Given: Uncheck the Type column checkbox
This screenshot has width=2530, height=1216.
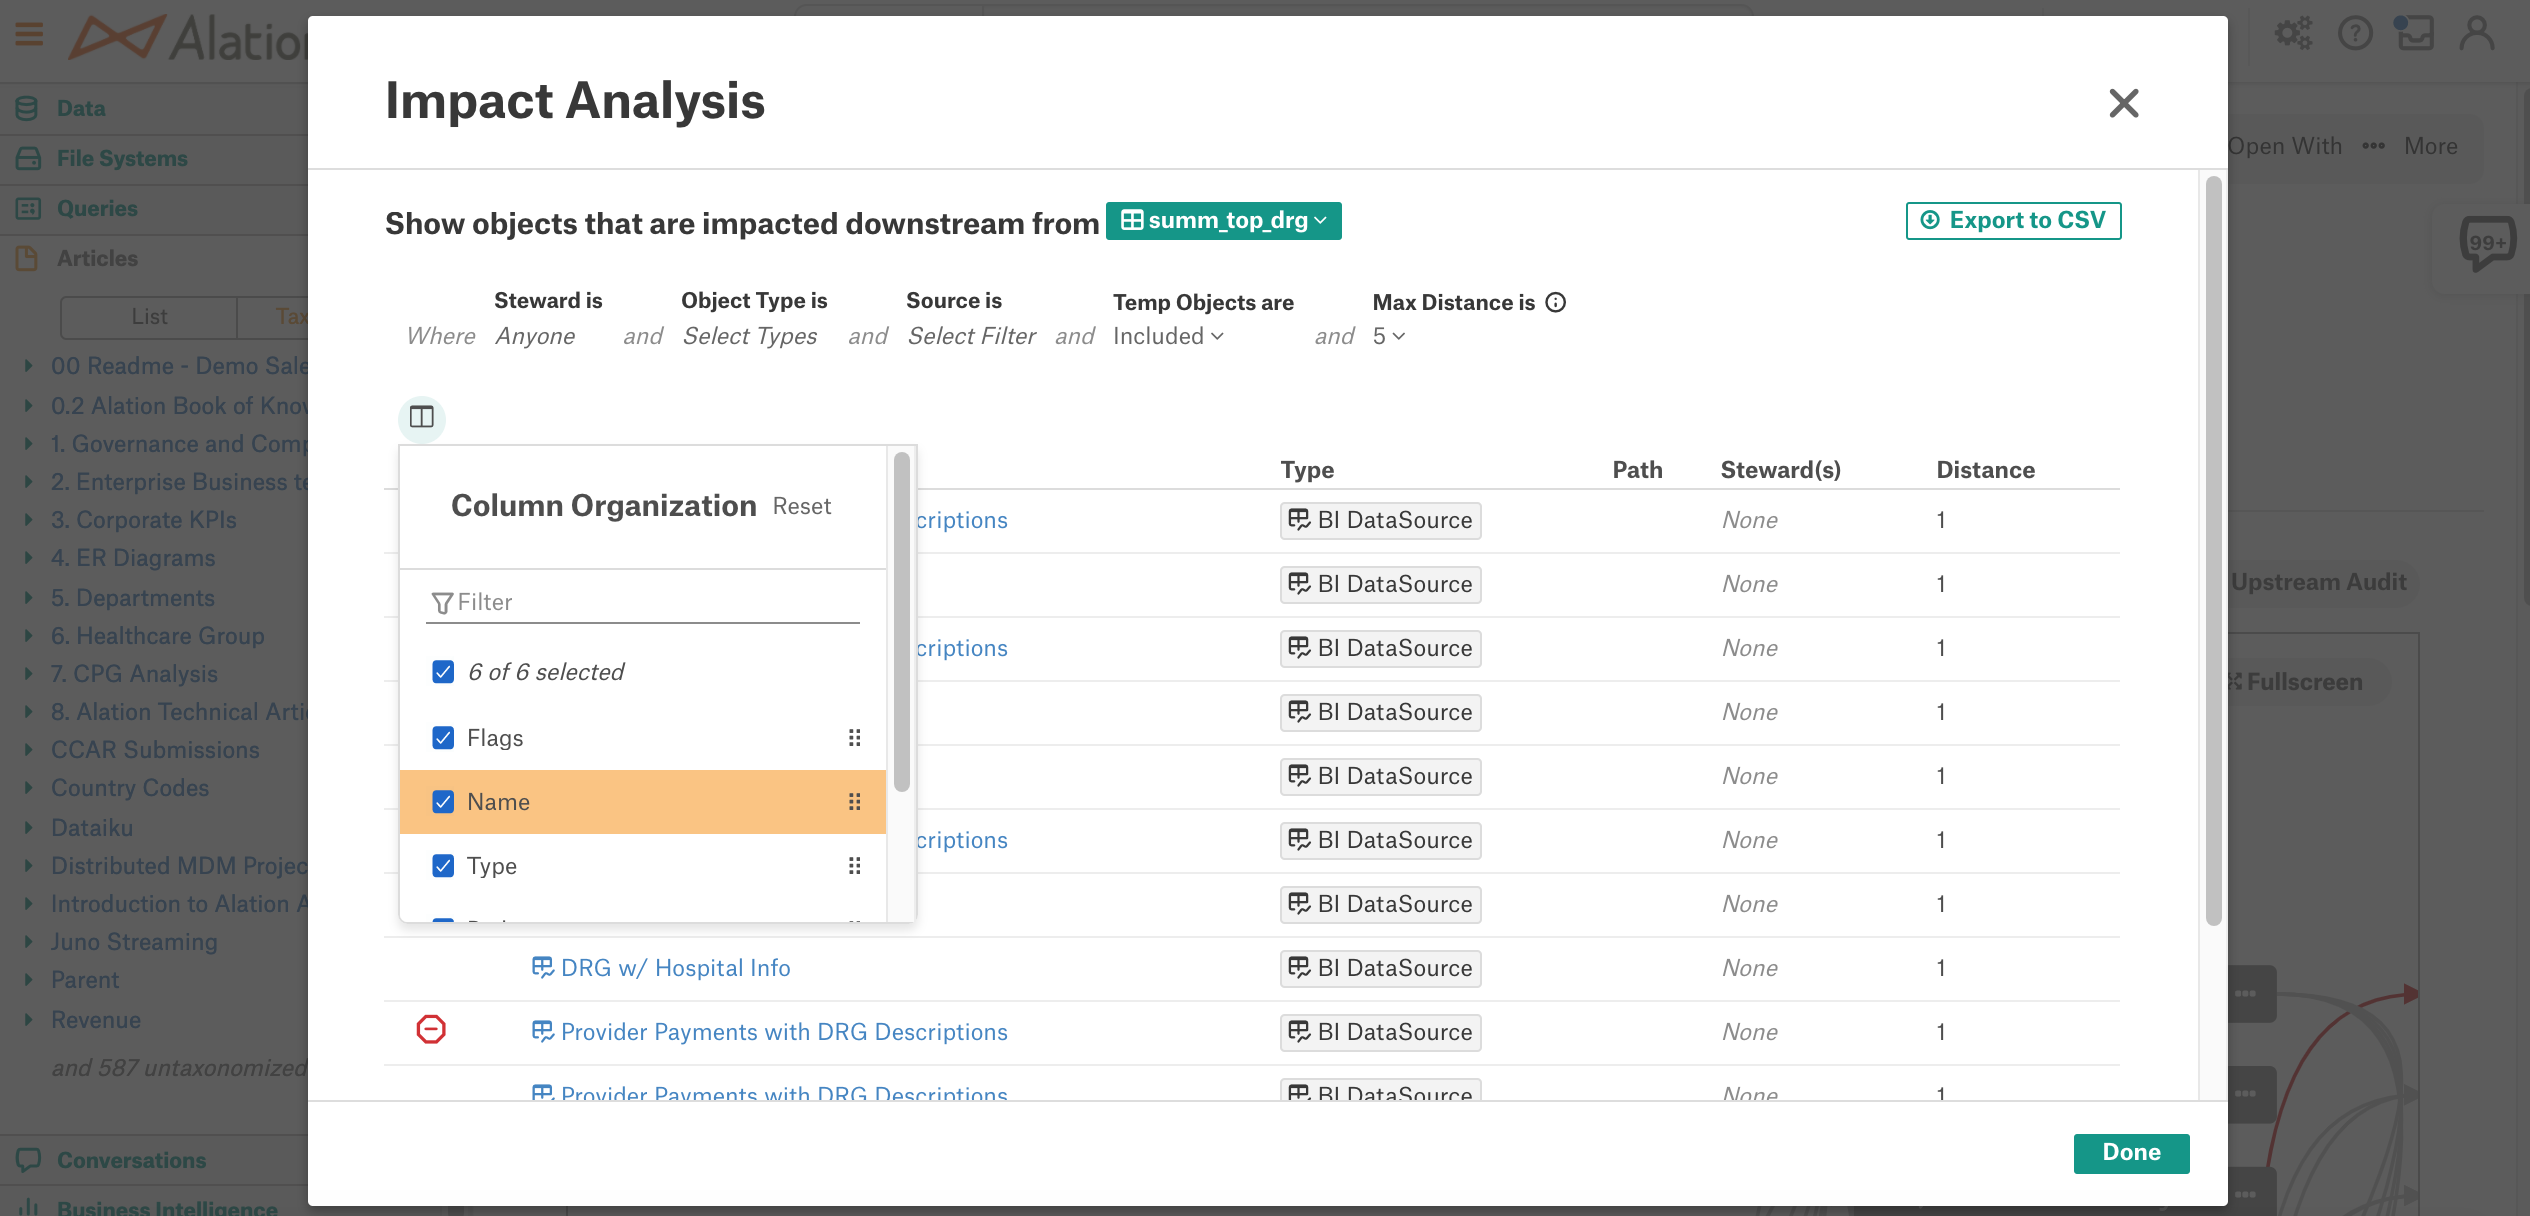Looking at the screenshot, I should [443, 866].
